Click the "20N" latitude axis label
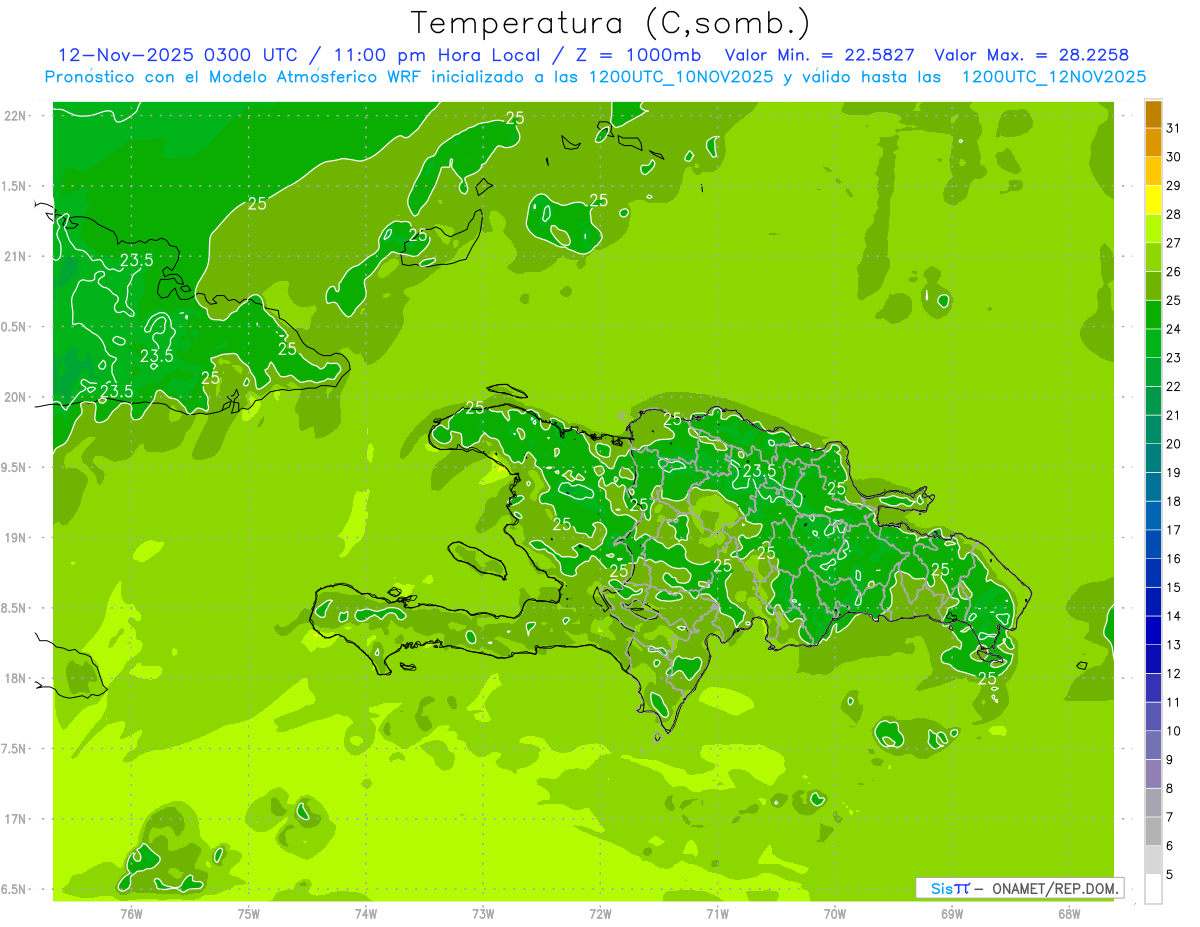The height and width of the screenshot is (927, 1200). point(15,397)
